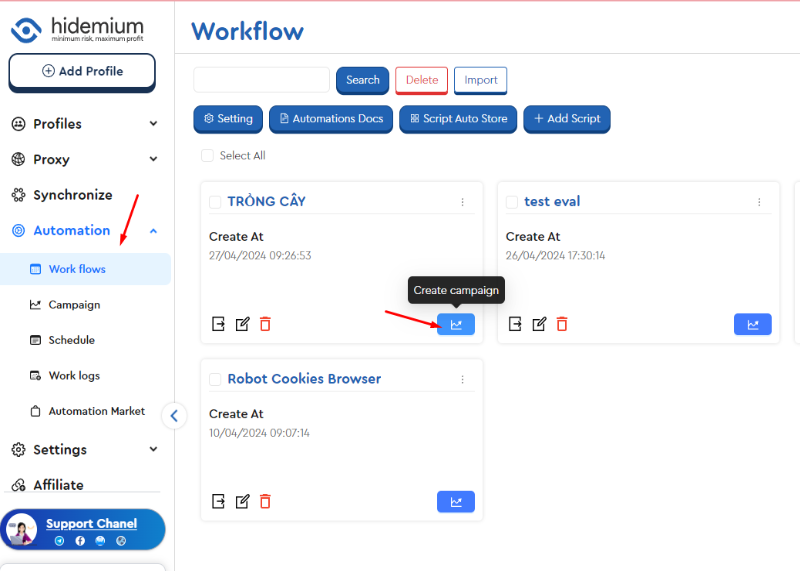This screenshot has width=800, height=571.
Task: Check the Select All checkbox
Action: 207,156
